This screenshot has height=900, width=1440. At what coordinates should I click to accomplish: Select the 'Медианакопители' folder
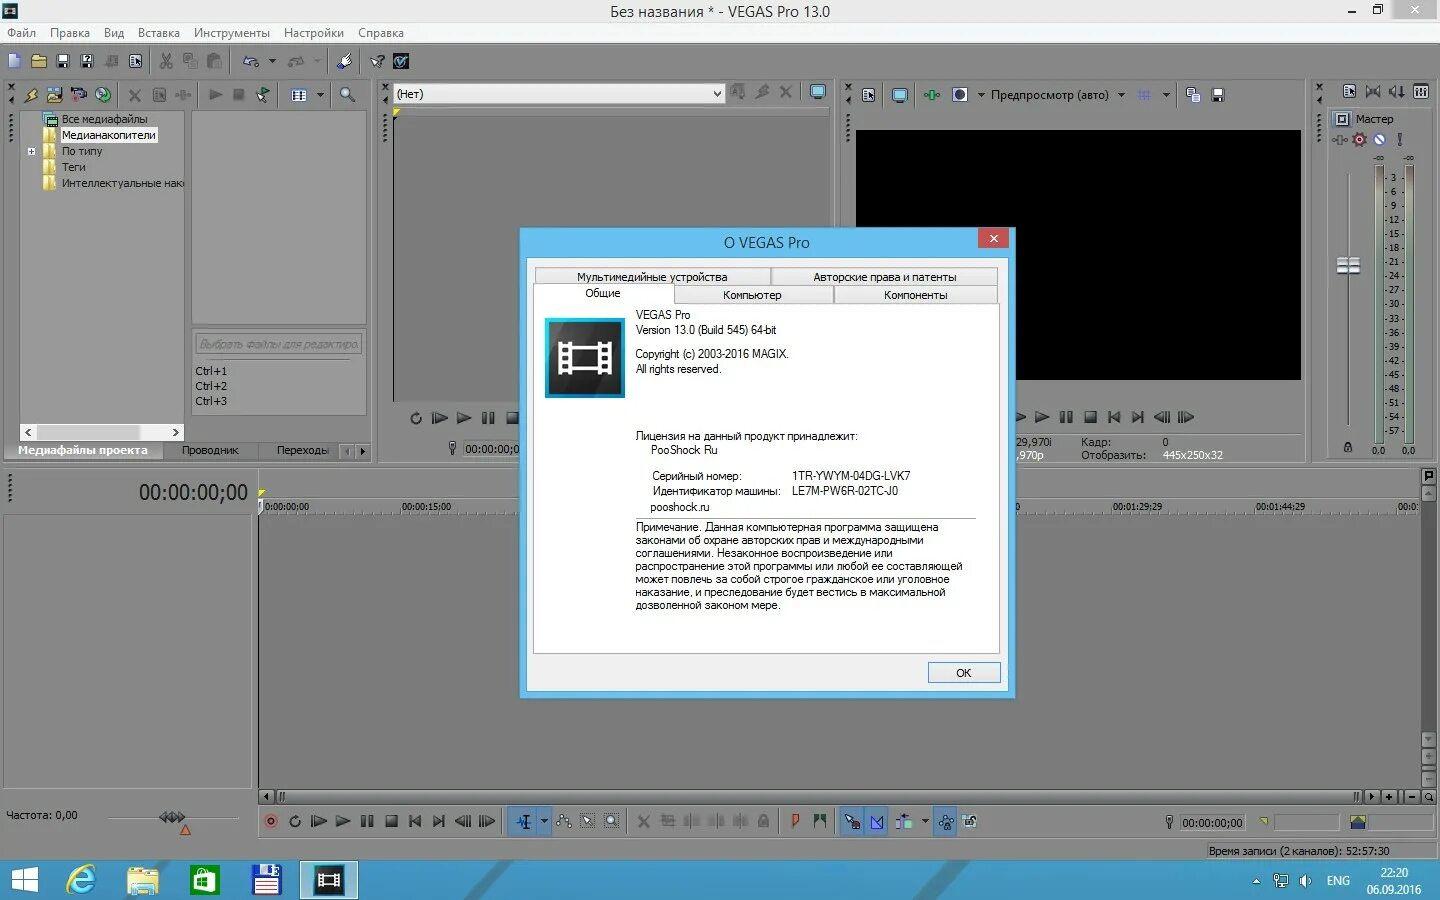[x=108, y=135]
